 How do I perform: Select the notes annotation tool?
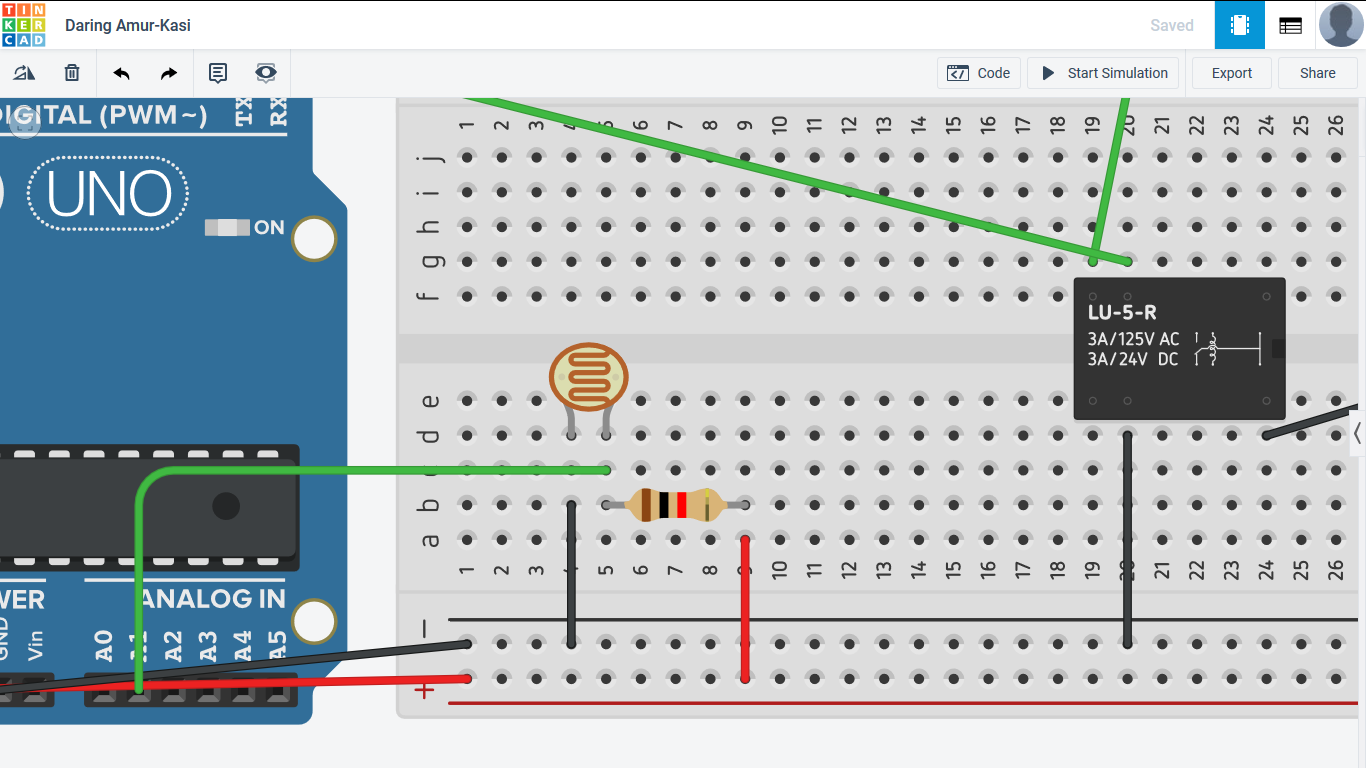pos(217,73)
